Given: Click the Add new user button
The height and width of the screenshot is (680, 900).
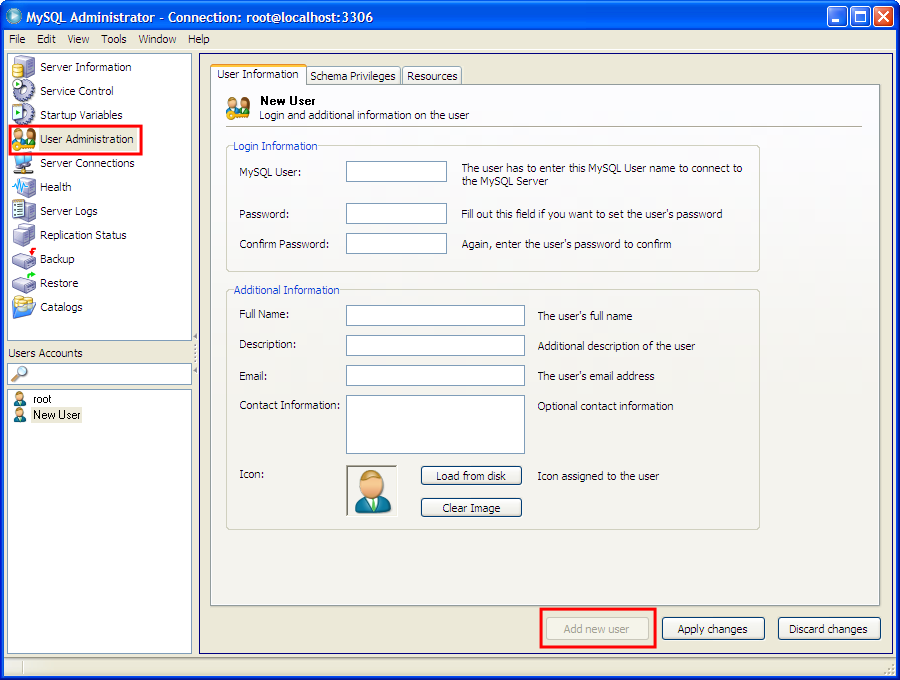Looking at the screenshot, I should click(597, 629).
